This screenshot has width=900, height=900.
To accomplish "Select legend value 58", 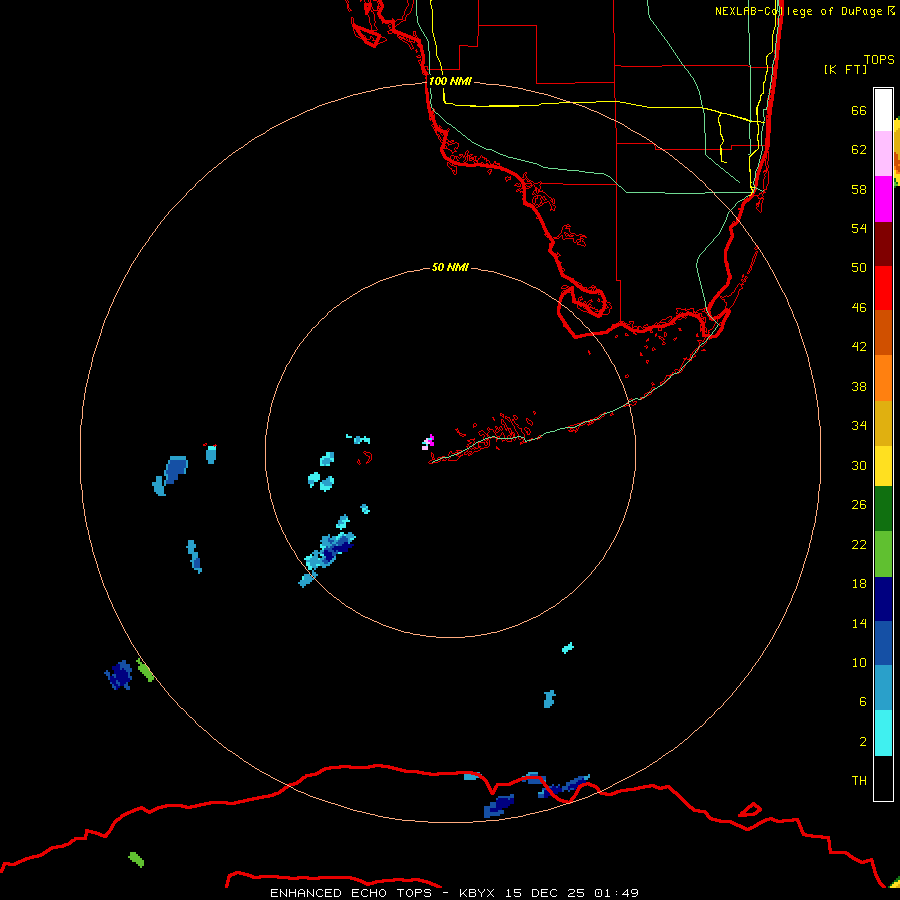I will click(x=859, y=189).
